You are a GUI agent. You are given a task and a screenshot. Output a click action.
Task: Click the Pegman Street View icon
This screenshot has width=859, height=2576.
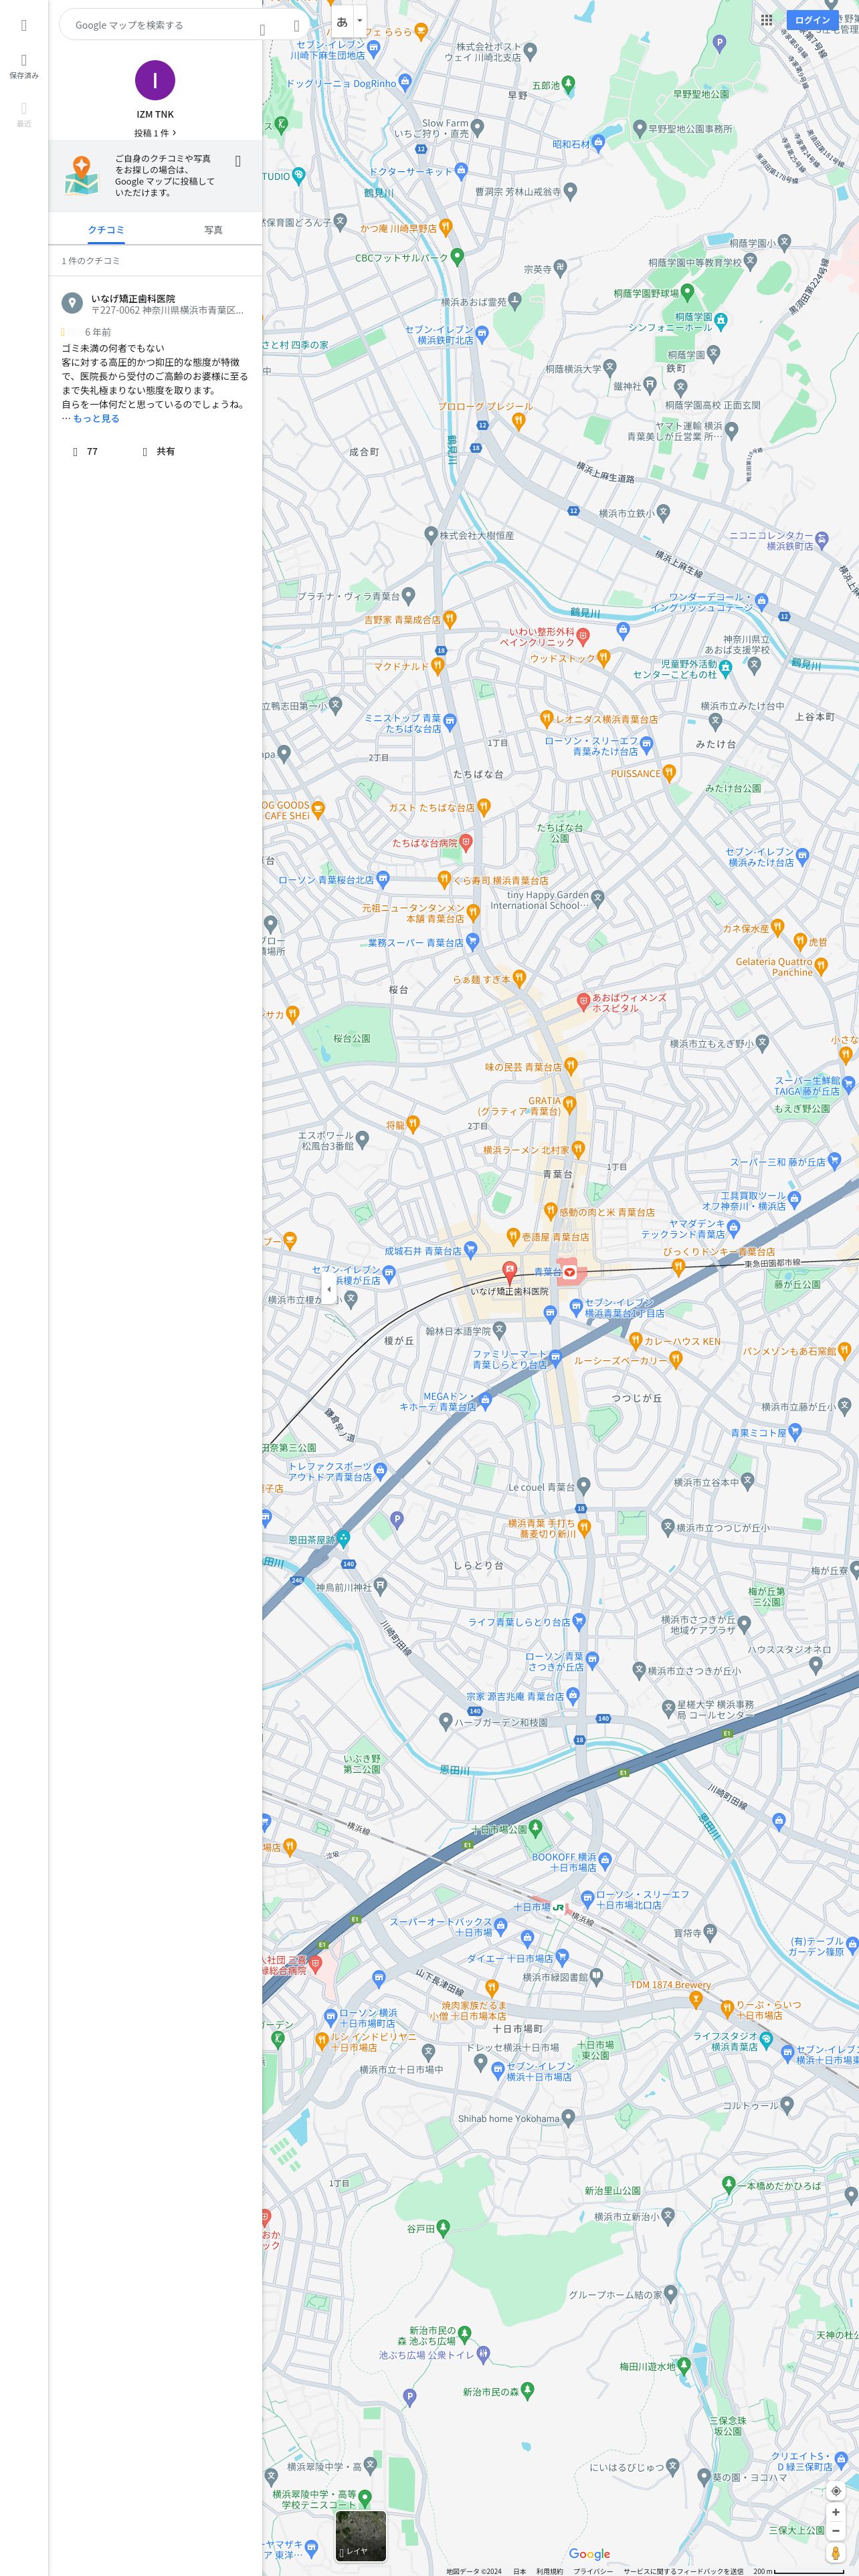[836, 2553]
